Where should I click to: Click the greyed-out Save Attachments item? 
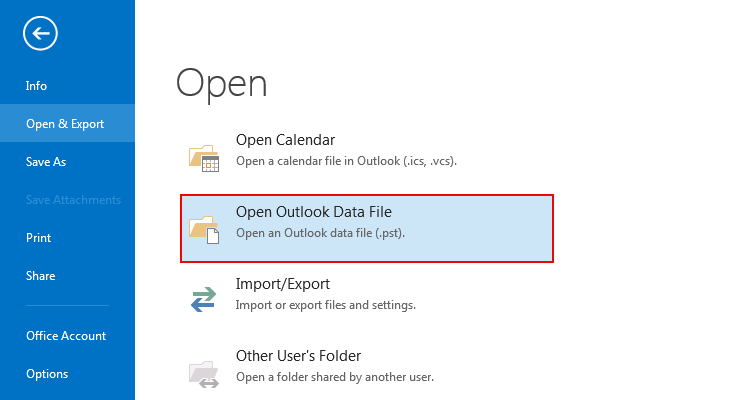(73, 200)
